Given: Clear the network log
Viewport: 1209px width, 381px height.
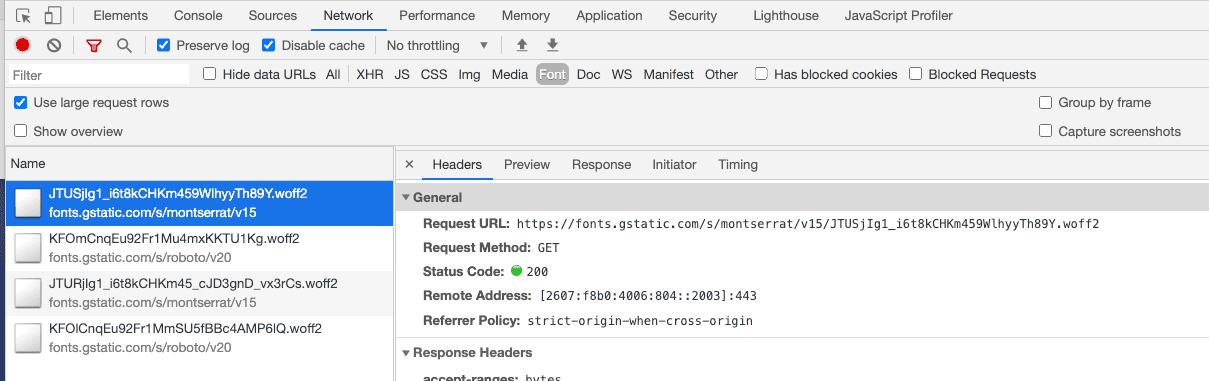Looking at the screenshot, I should click(x=54, y=45).
